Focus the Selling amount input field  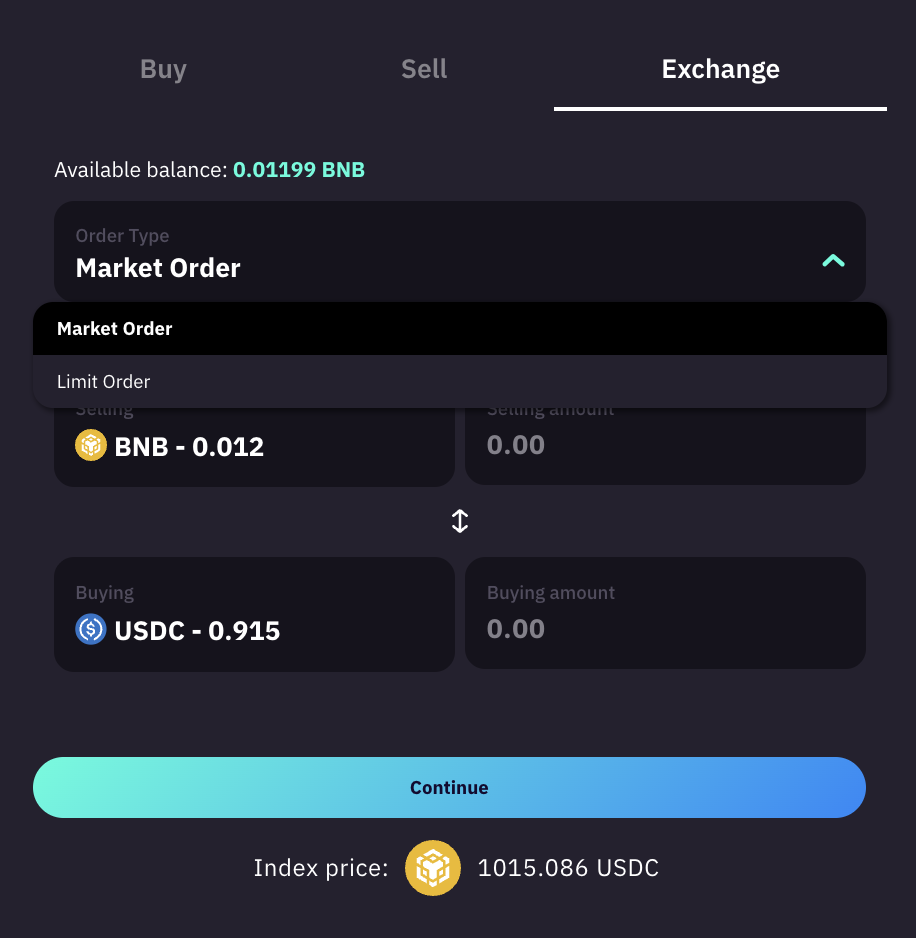pos(664,446)
